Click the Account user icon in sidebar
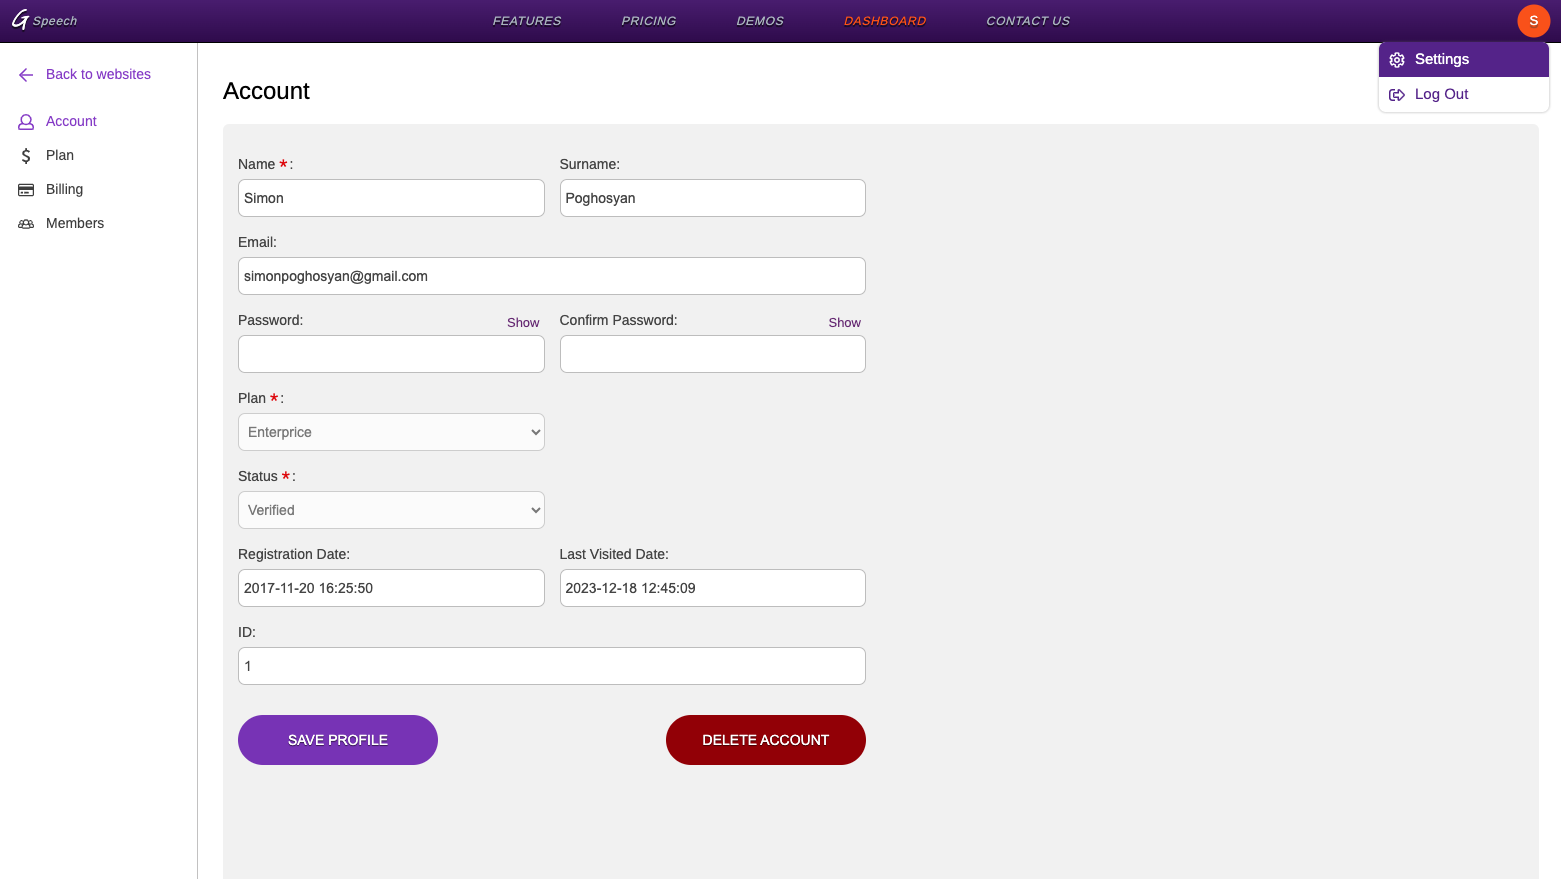 click(26, 122)
